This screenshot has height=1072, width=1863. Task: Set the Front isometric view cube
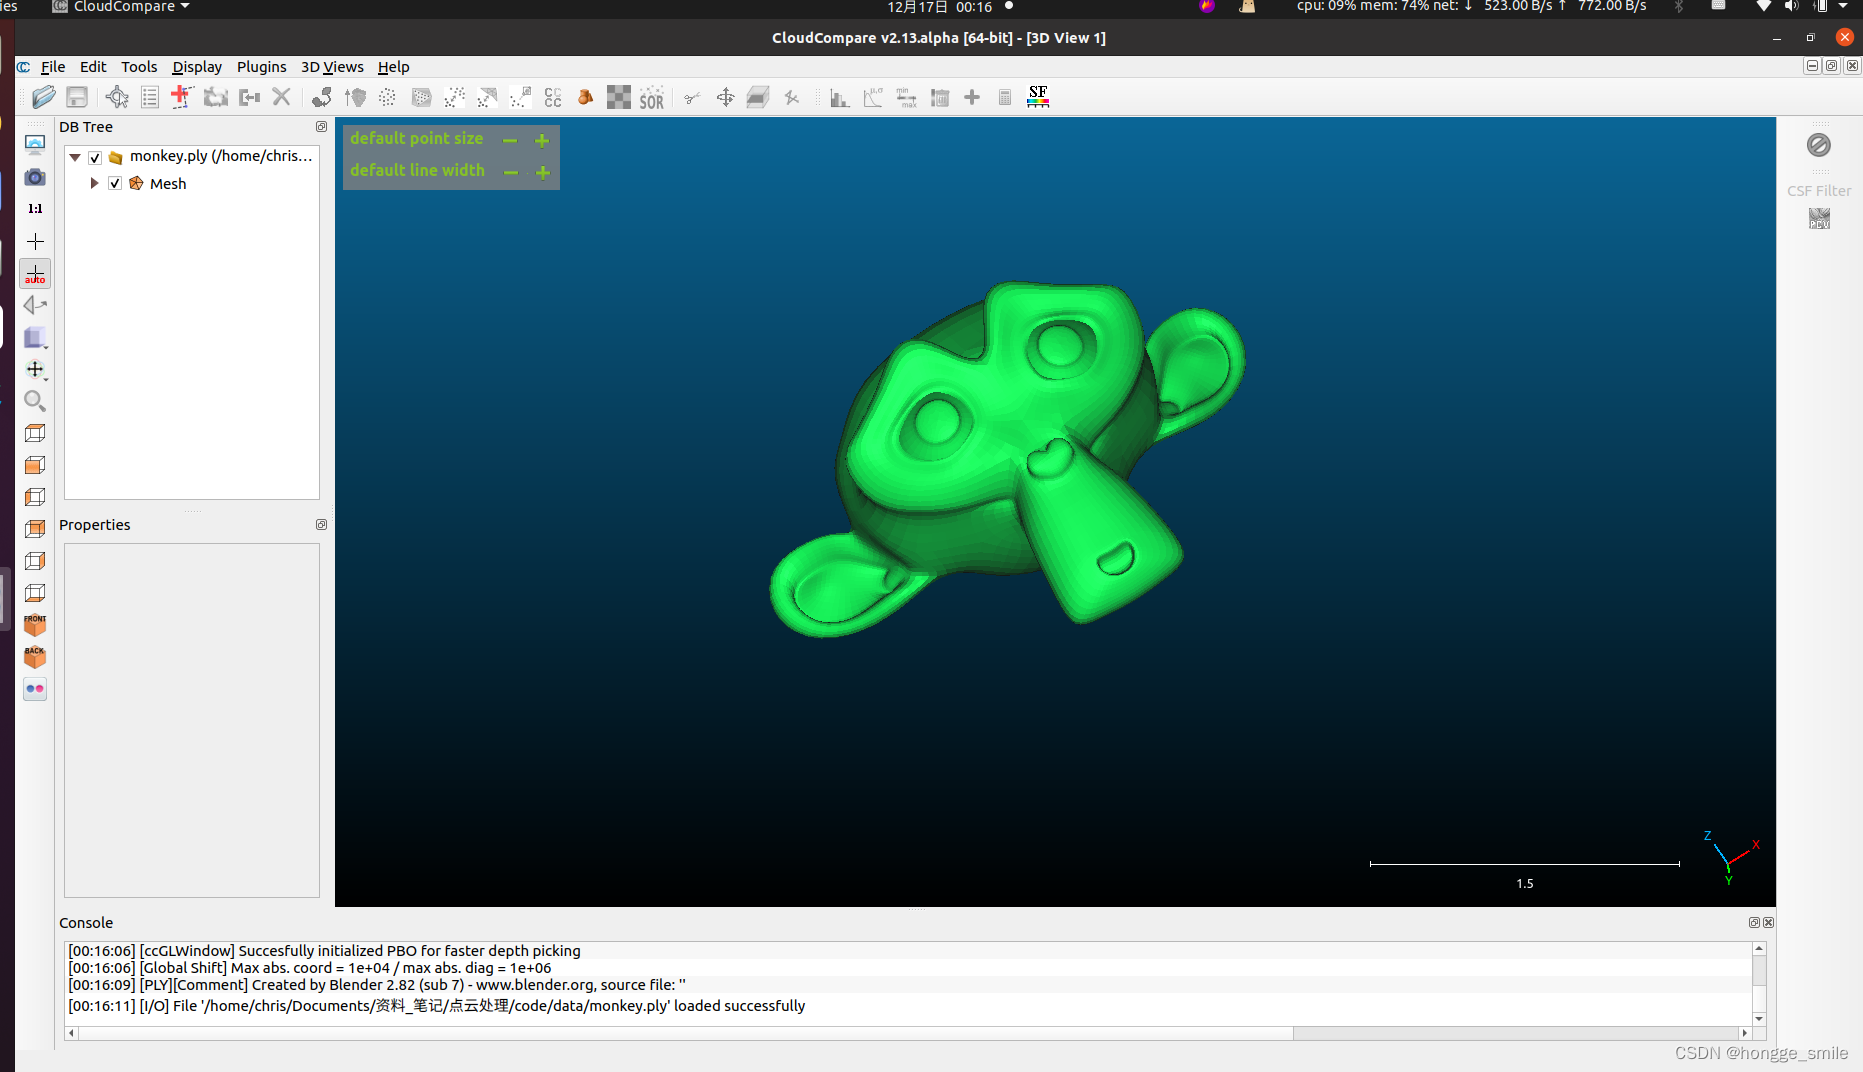35,625
